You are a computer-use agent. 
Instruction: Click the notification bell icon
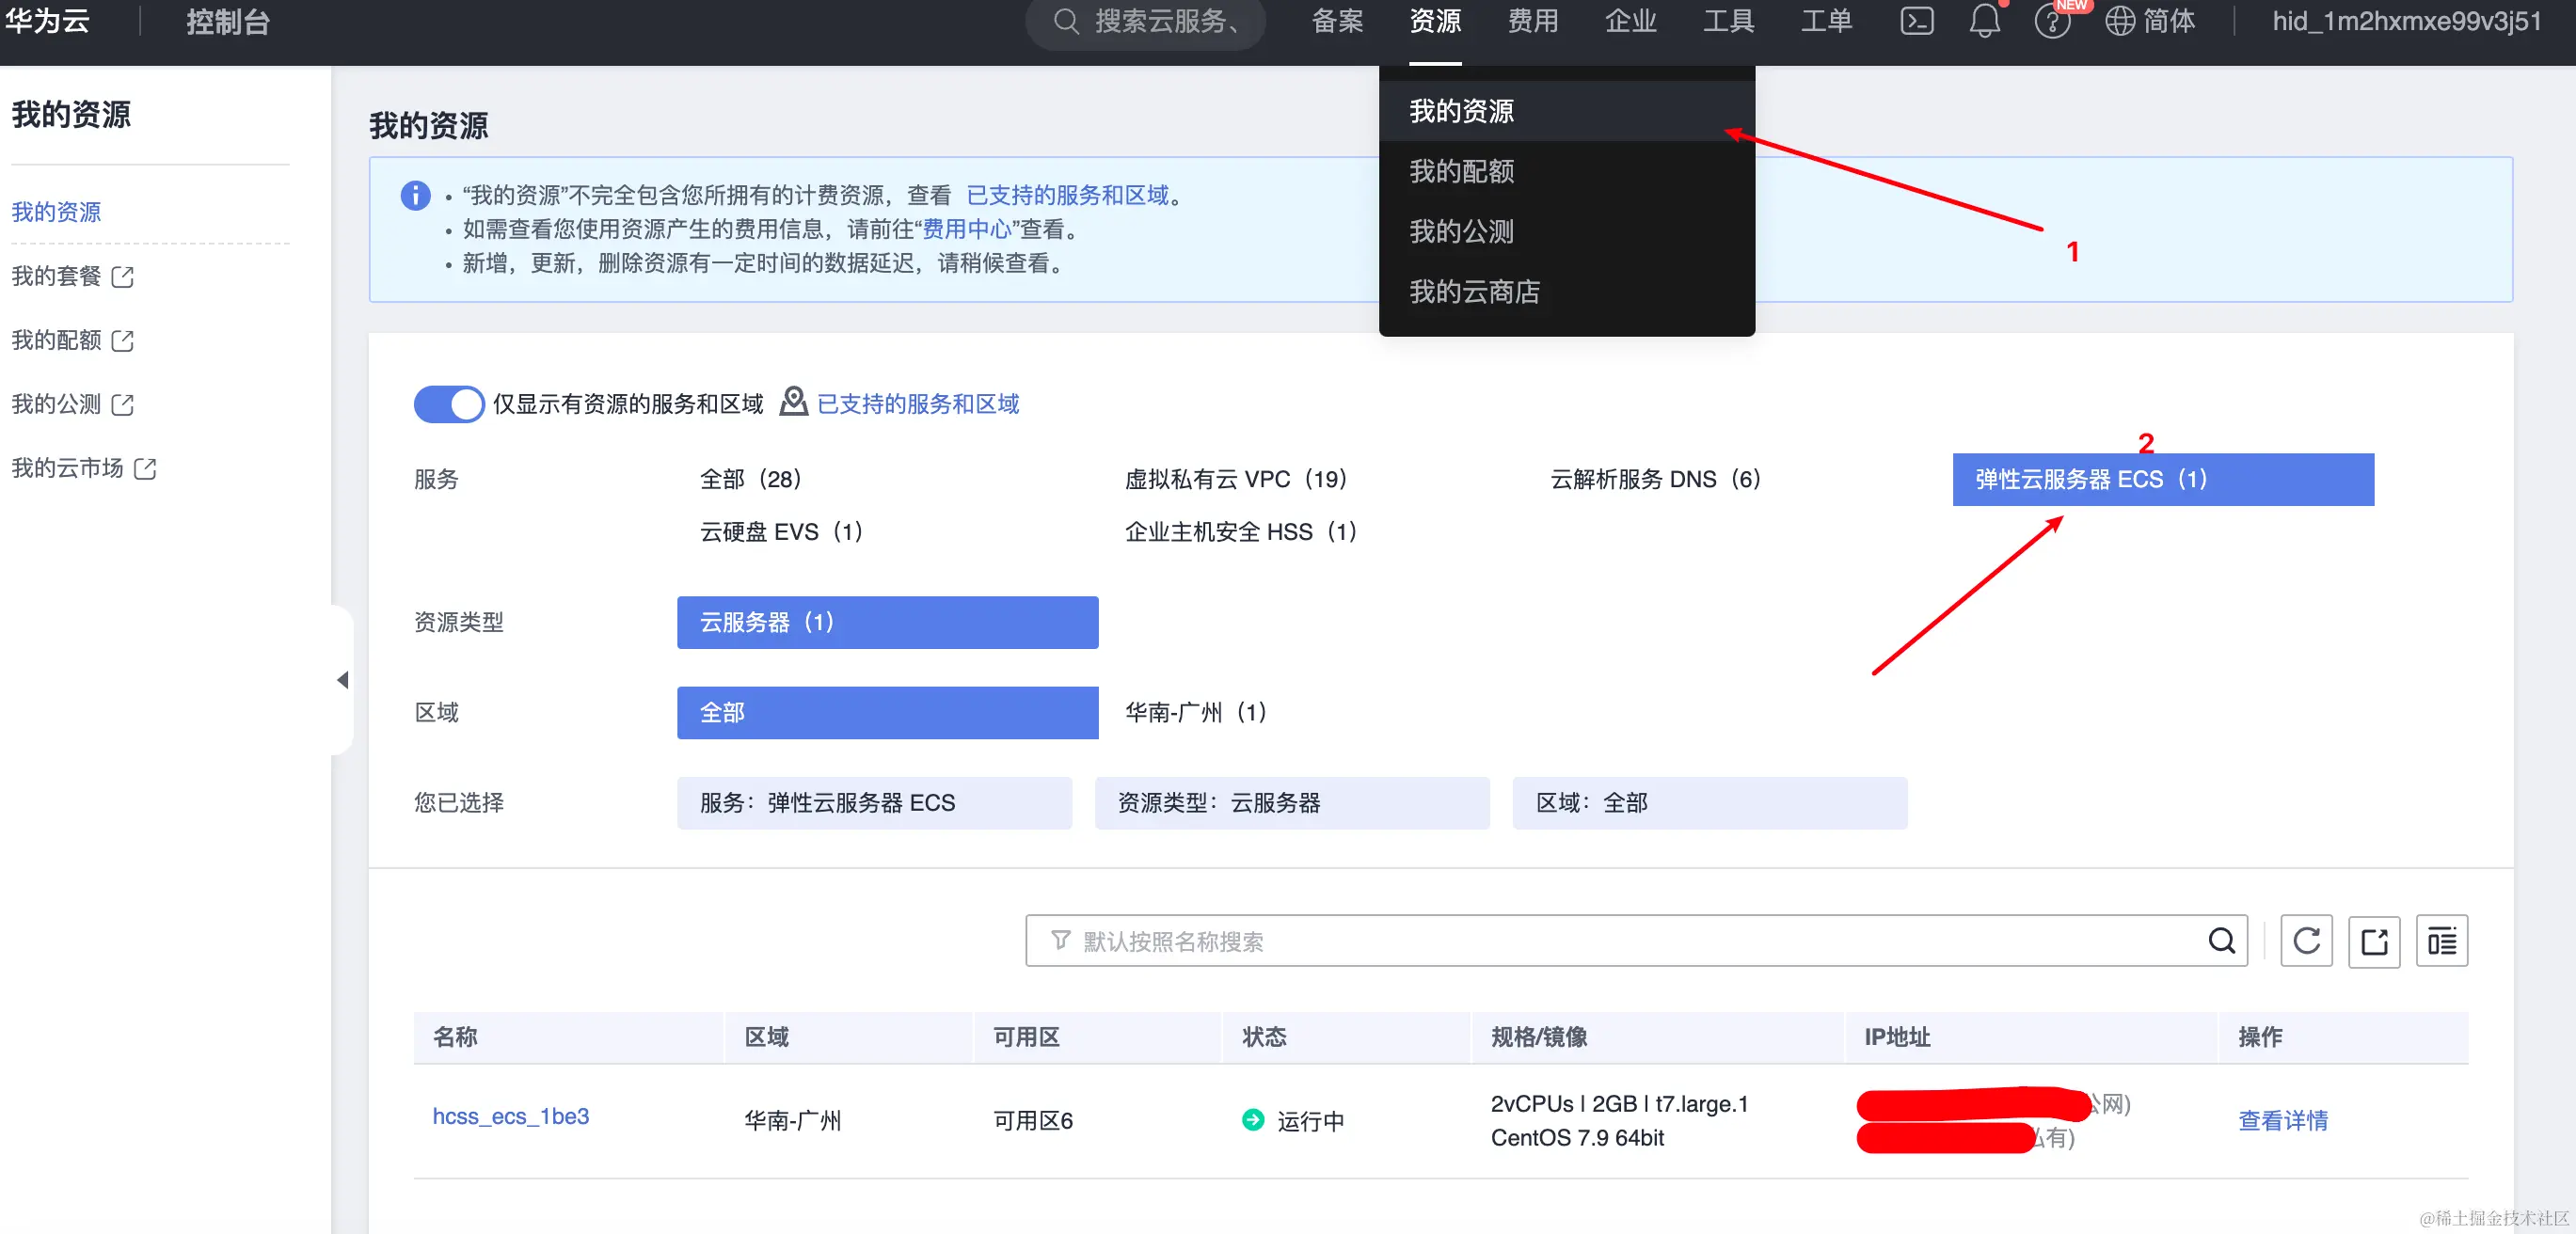coord(1984,21)
